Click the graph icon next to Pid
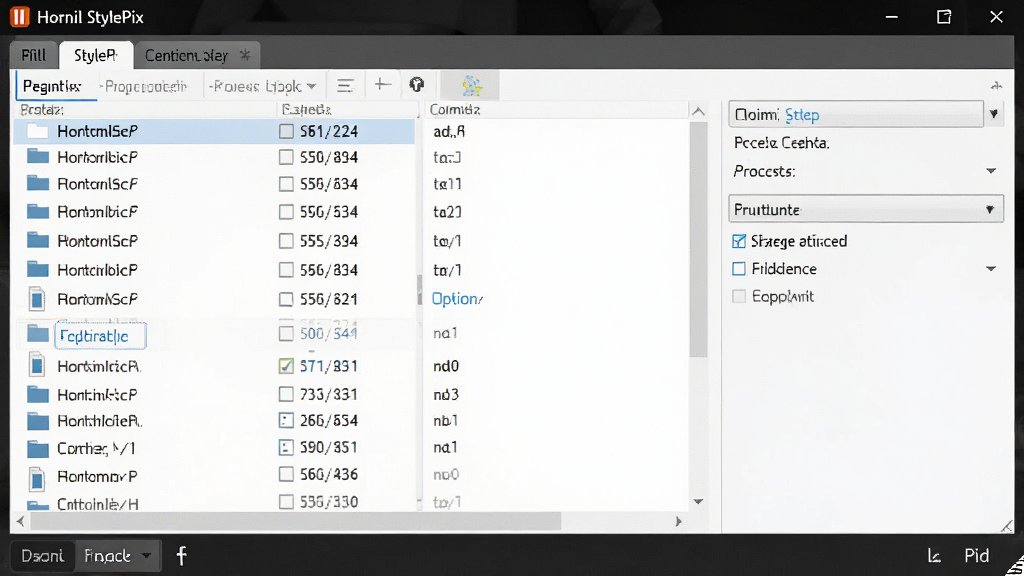 (x=935, y=556)
